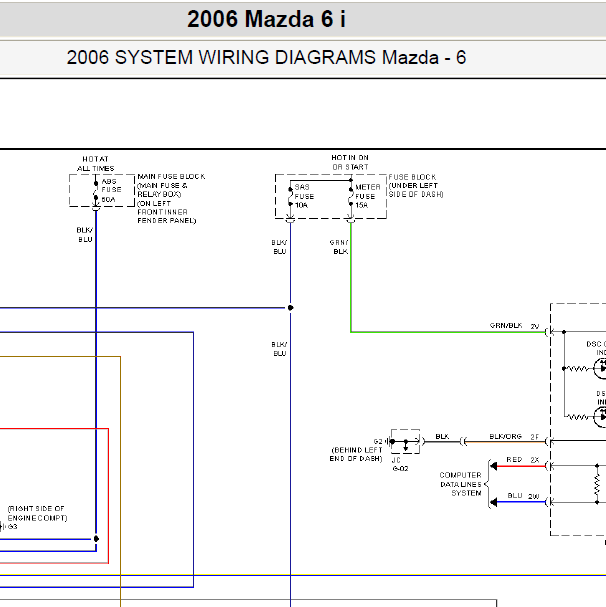
Task: Click 'COMPUTER DATA LINES SYSTEM' text
Action: (x=460, y=484)
